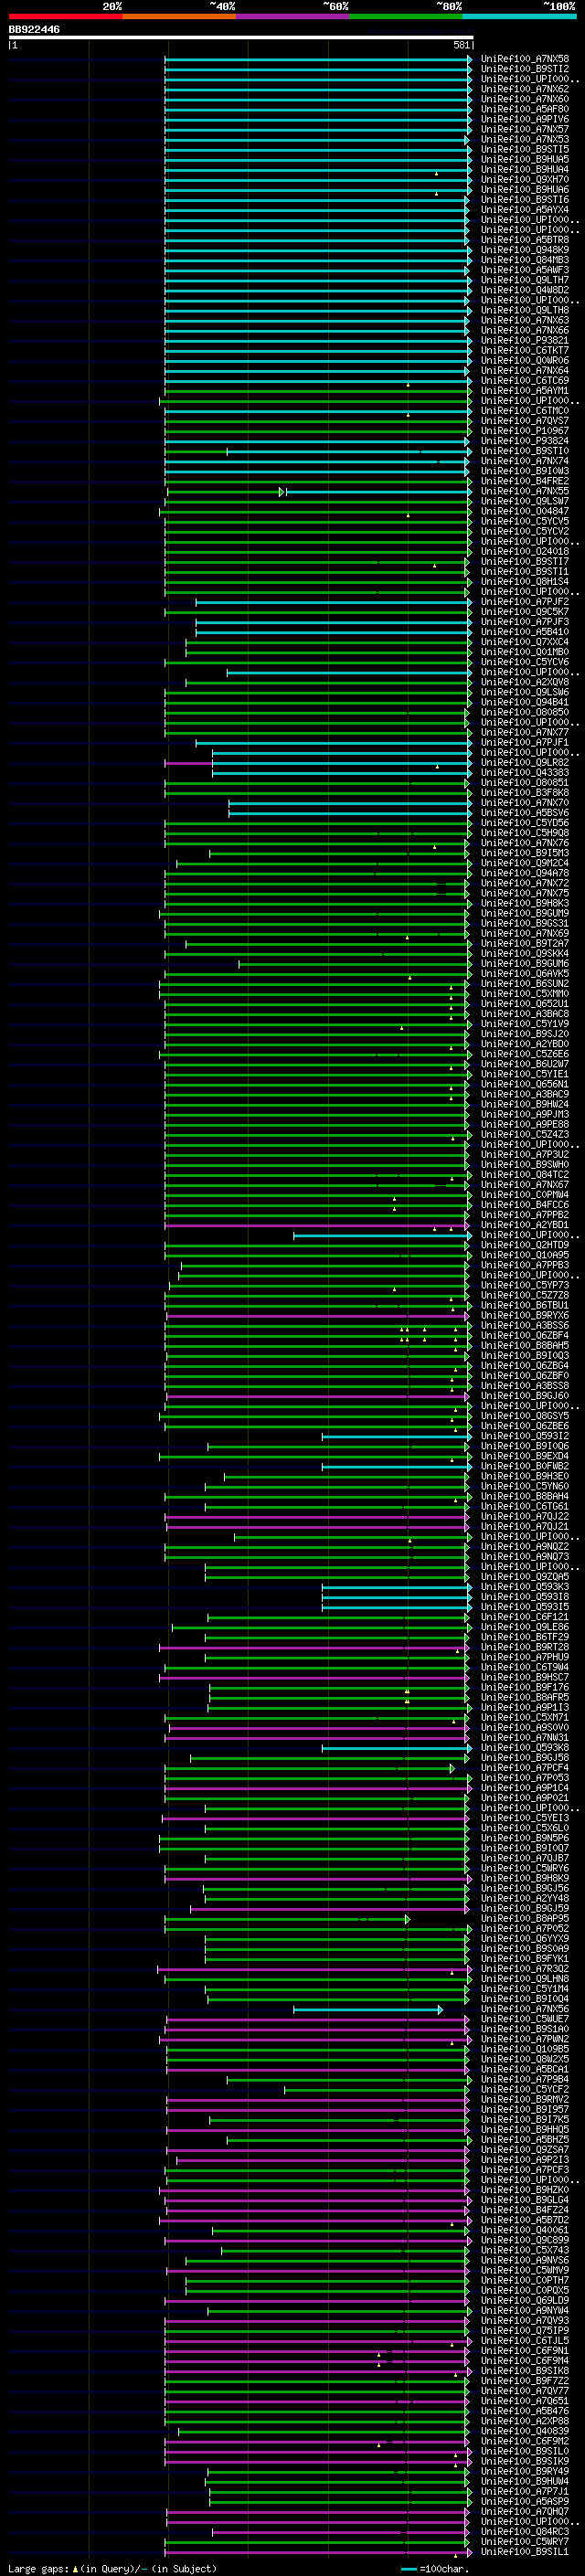585x2576 pixels.
Task: Select the UniRef100_Q9LSW7 label
Action: coord(525,501)
